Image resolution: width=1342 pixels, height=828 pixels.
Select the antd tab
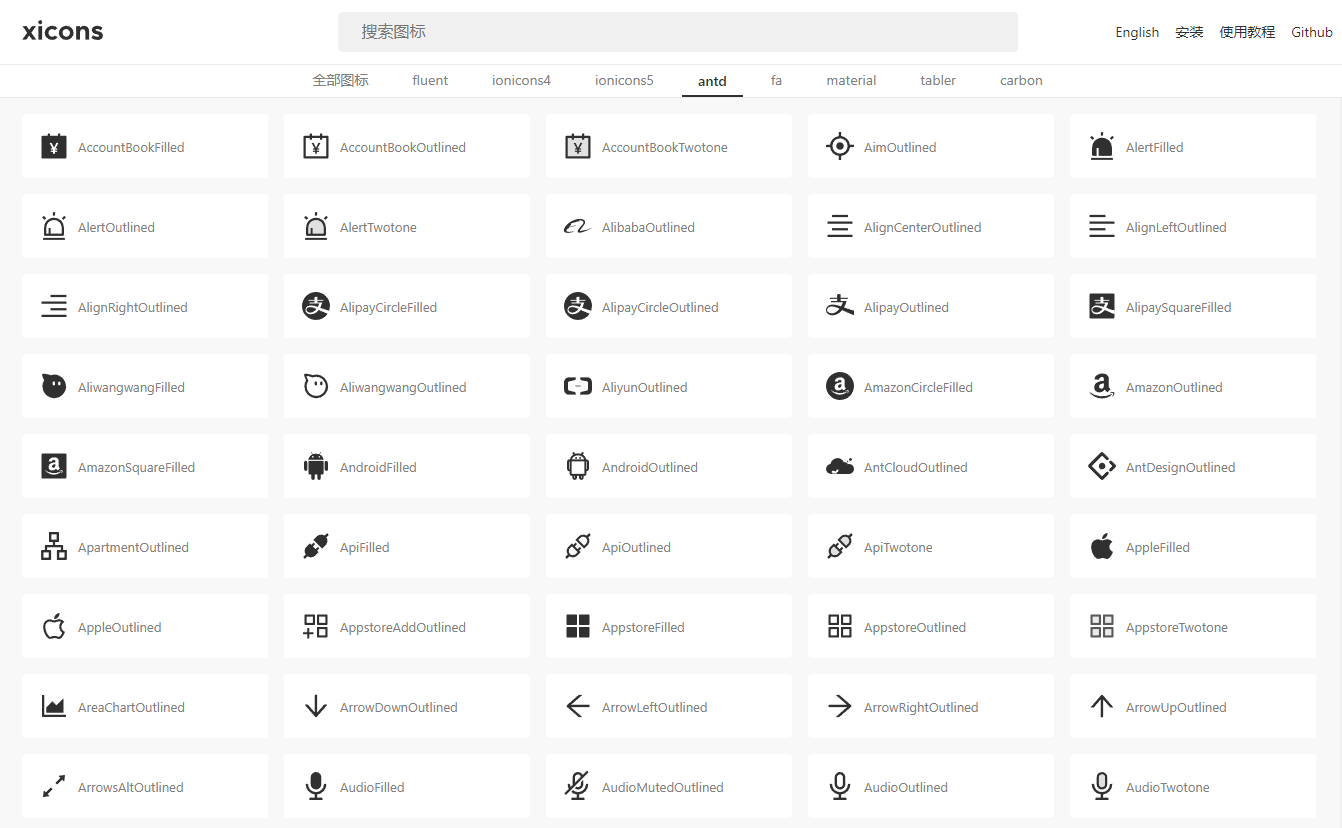[x=712, y=81]
